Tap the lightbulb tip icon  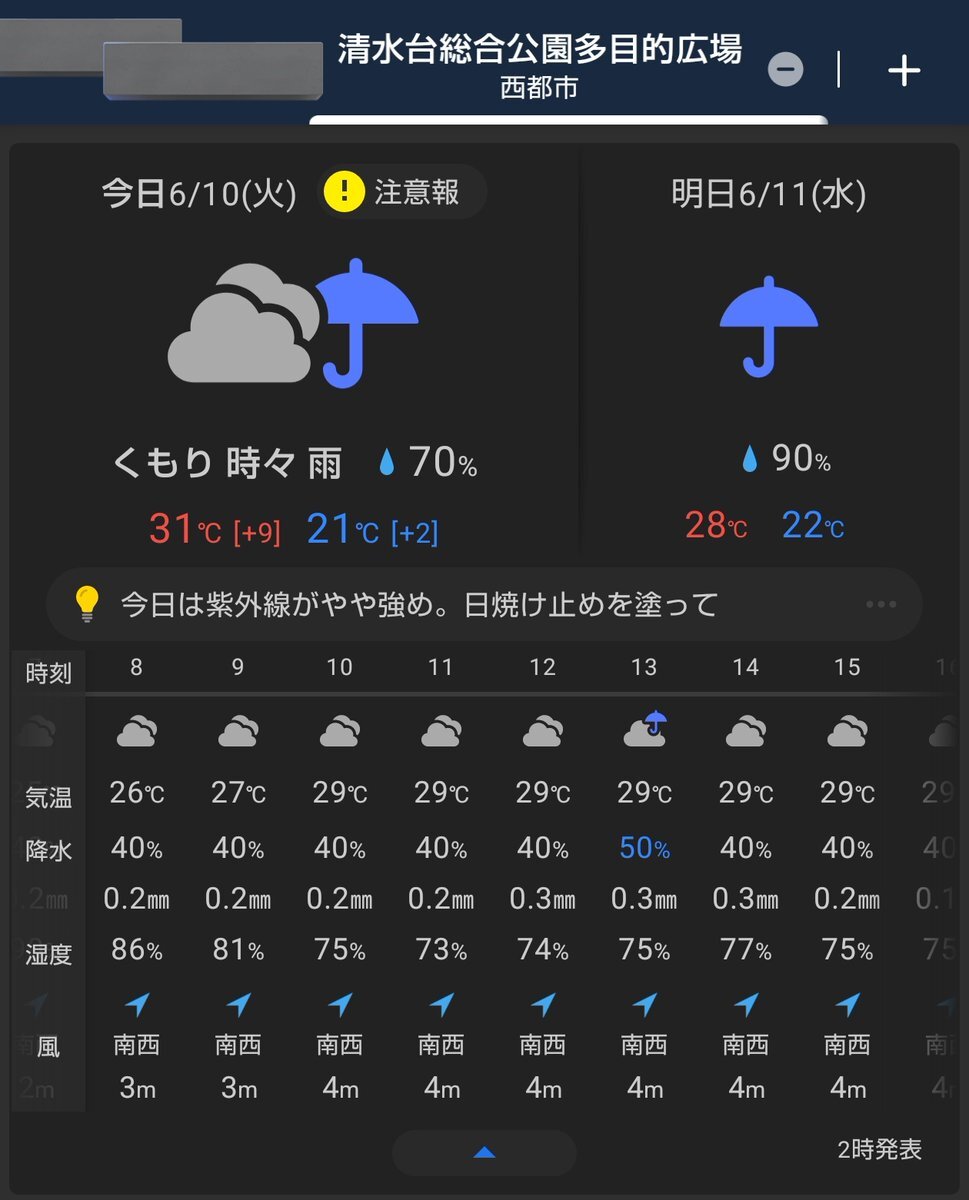click(x=88, y=604)
